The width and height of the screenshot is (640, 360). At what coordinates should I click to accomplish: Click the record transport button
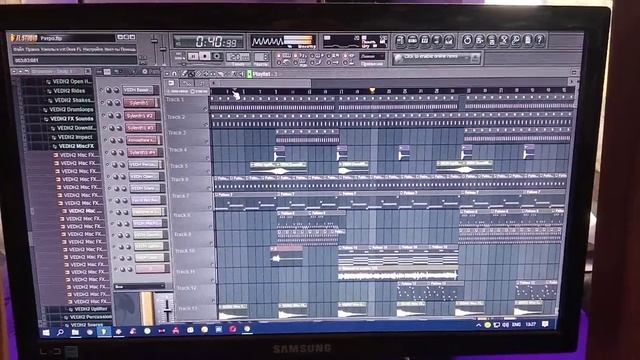[217, 56]
